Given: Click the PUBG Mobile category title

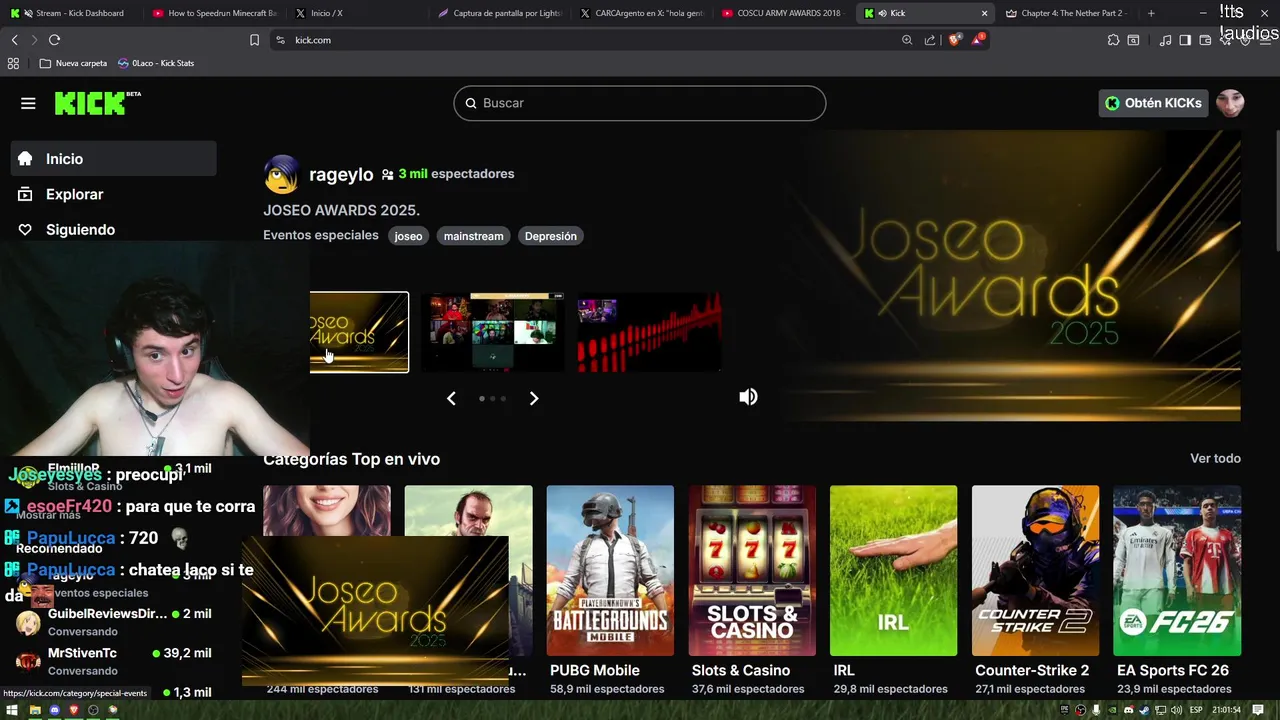Looking at the screenshot, I should coord(594,670).
